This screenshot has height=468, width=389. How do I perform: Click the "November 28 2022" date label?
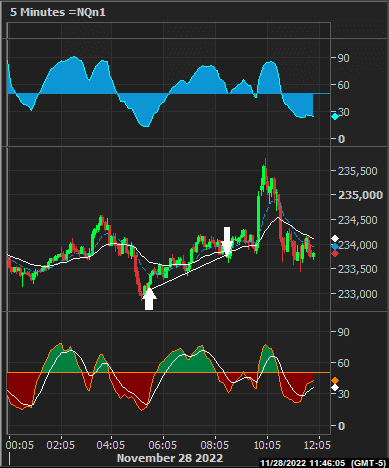pyautogui.click(x=170, y=458)
